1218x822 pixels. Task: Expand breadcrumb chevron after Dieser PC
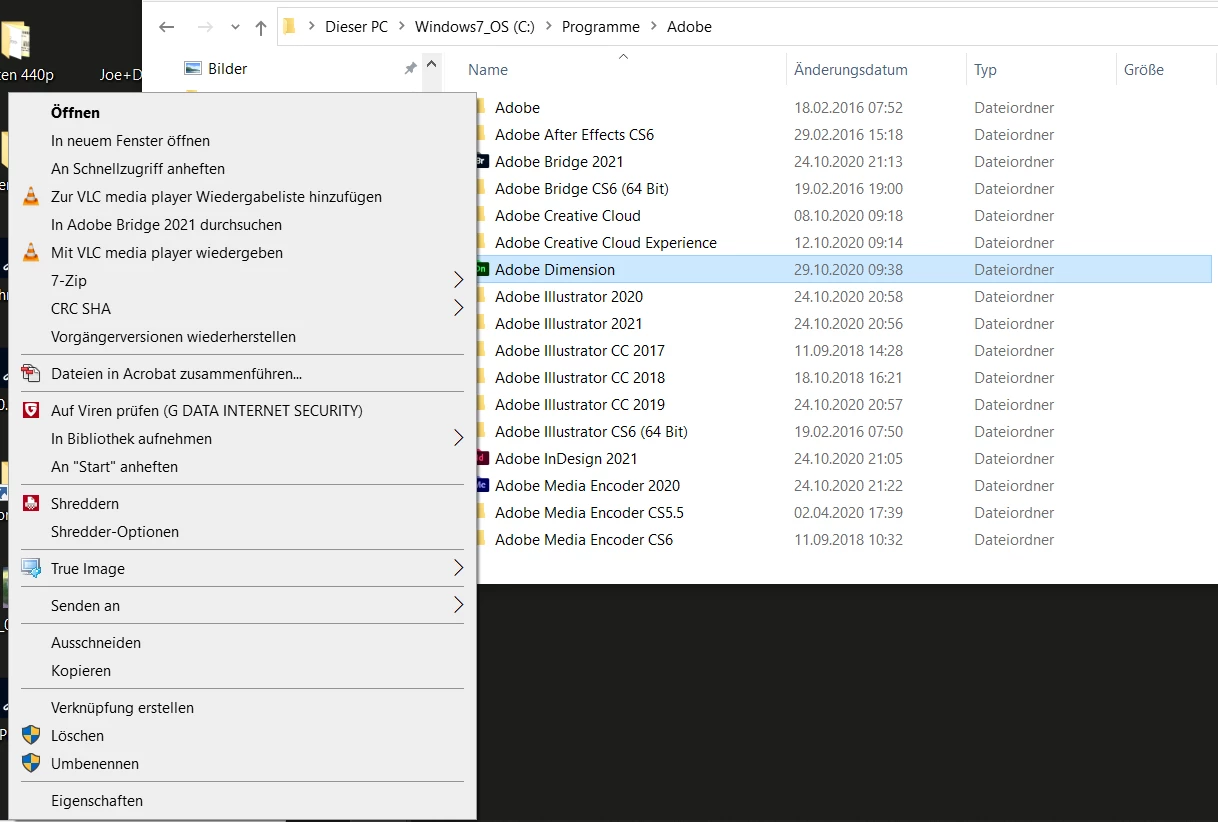[x=402, y=27]
